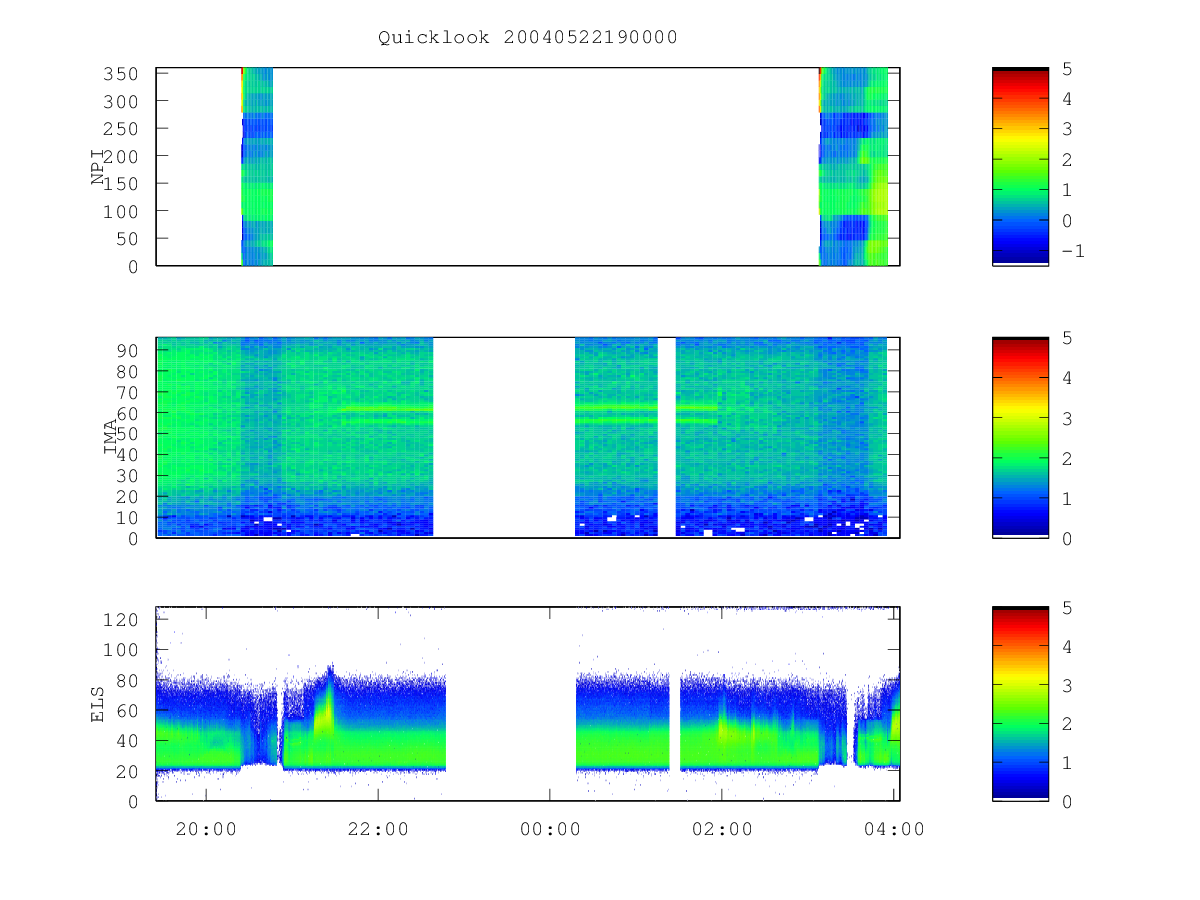1200x900 pixels.
Task: Click the 90 tick on IMA axis
Action: pyautogui.click(x=130, y=350)
